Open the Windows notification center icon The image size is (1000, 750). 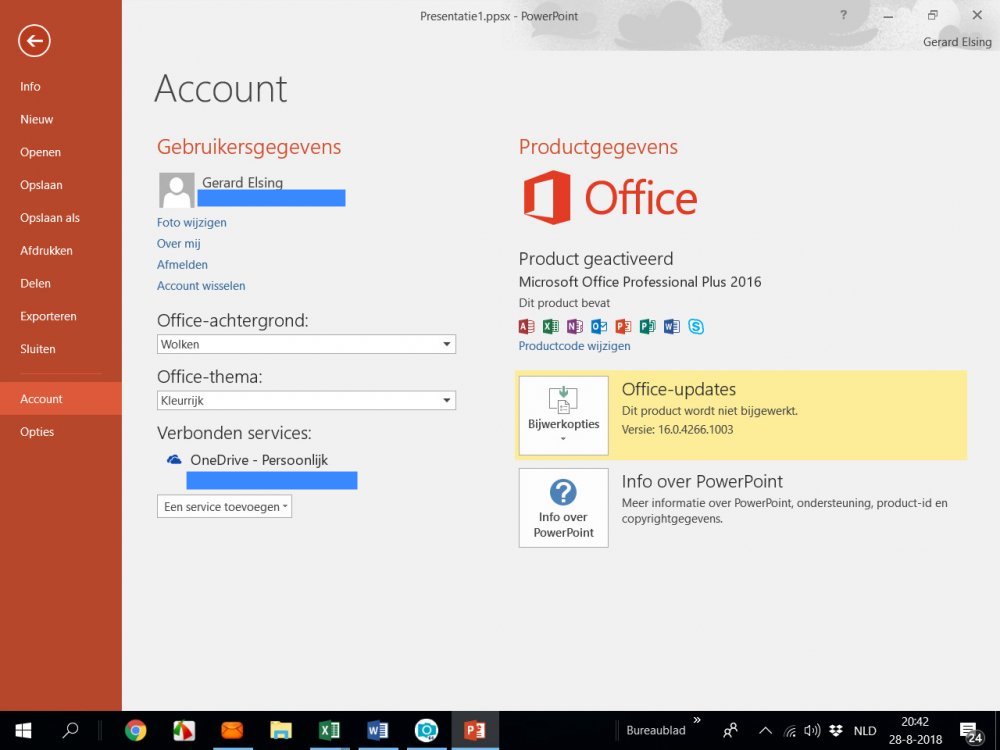pos(970,731)
